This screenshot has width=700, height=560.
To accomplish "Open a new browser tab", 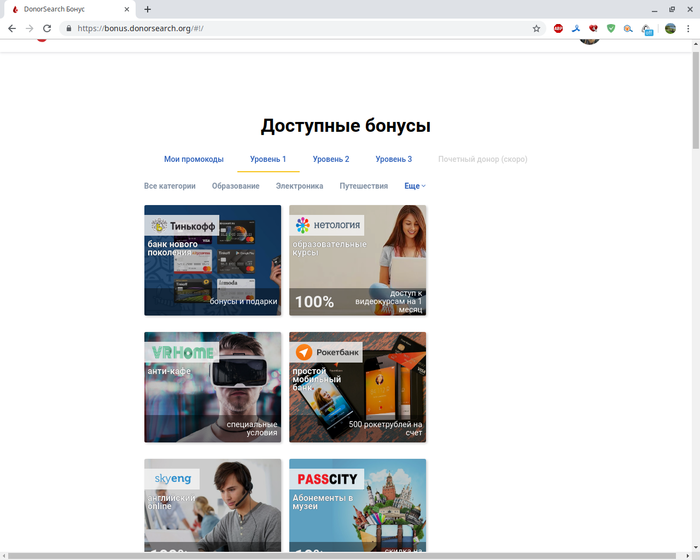I will 148,9.
